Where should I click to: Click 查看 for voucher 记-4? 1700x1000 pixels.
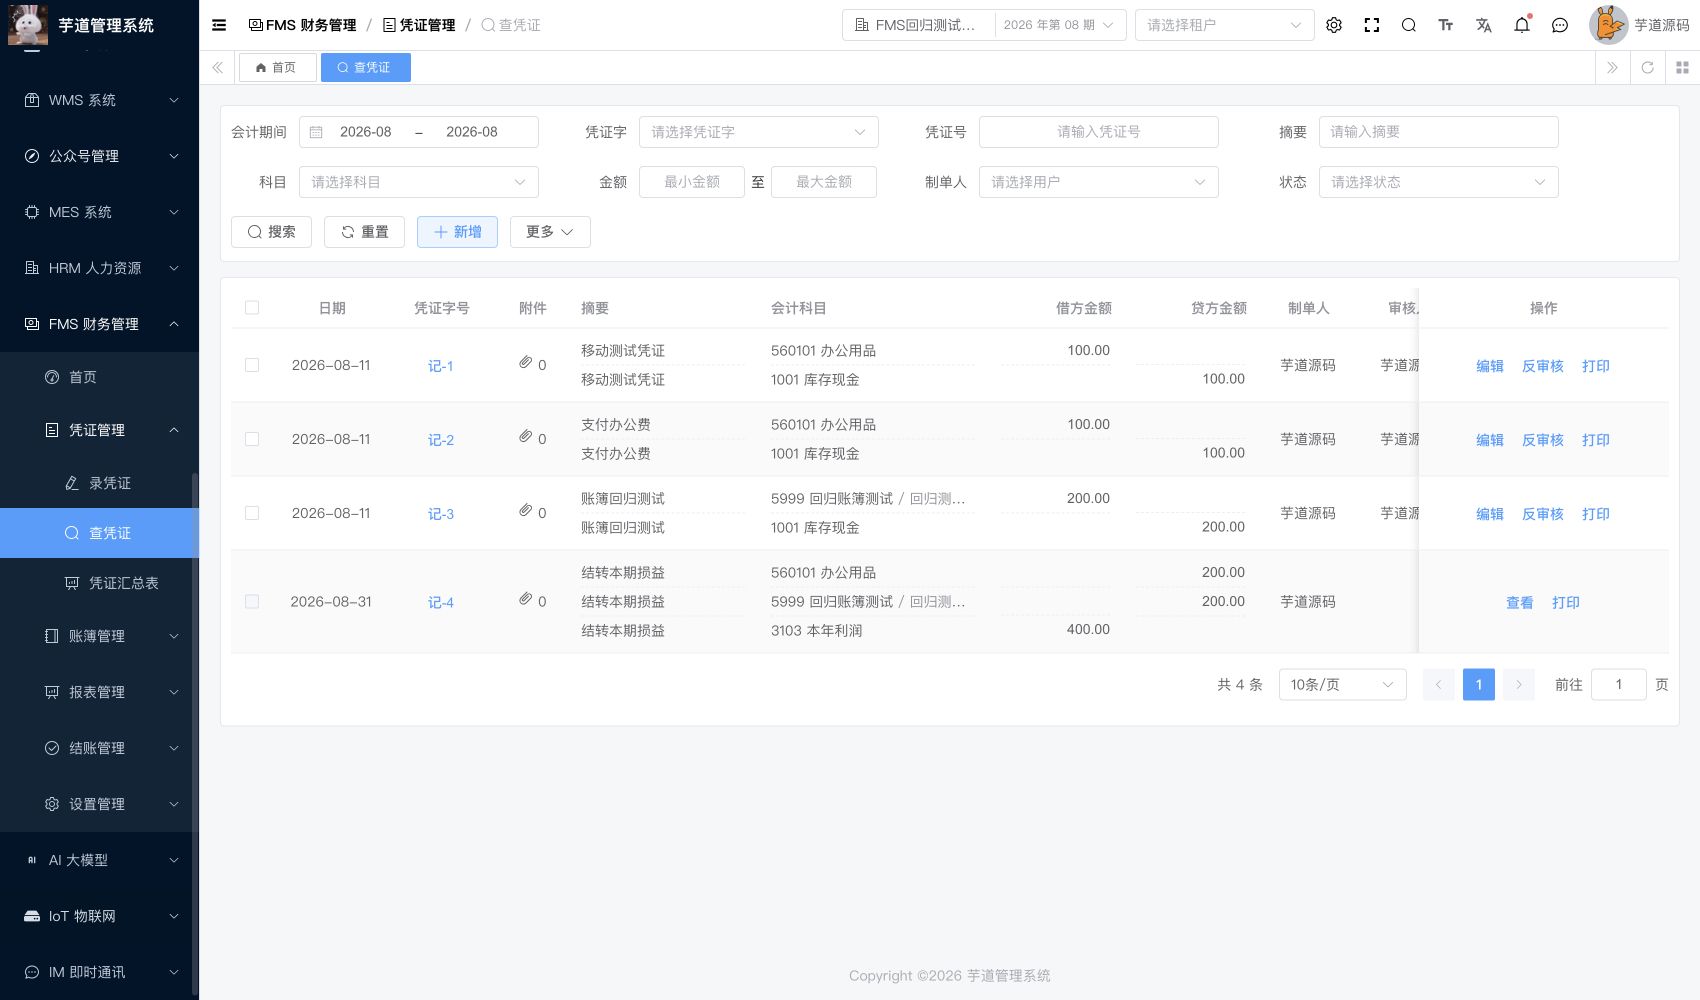pyautogui.click(x=1520, y=603)
